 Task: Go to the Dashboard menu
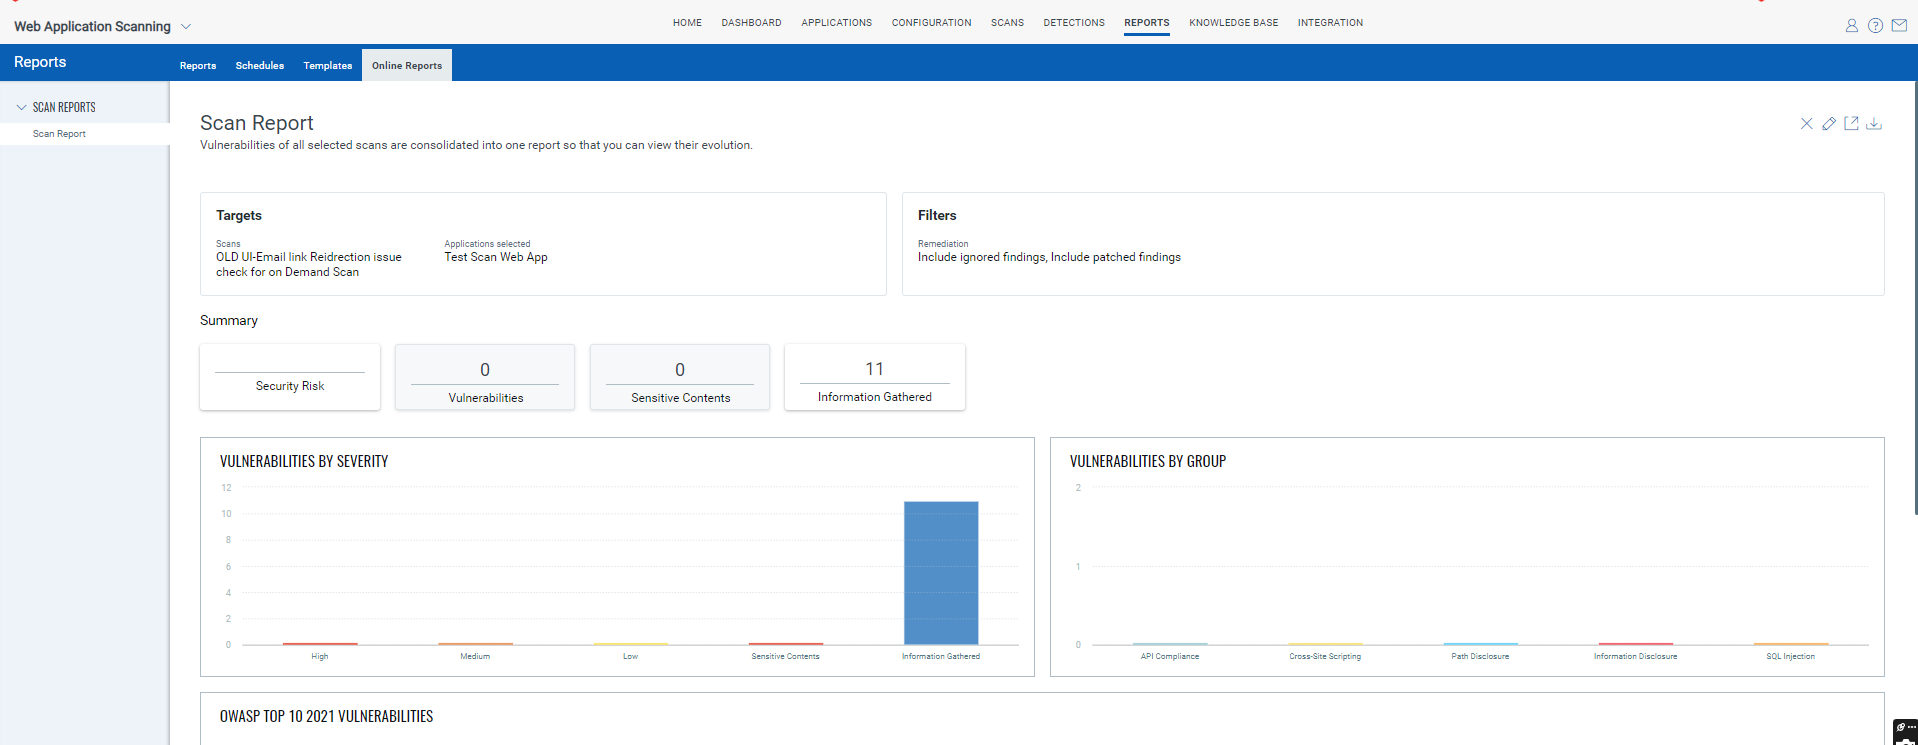[751, 23]
